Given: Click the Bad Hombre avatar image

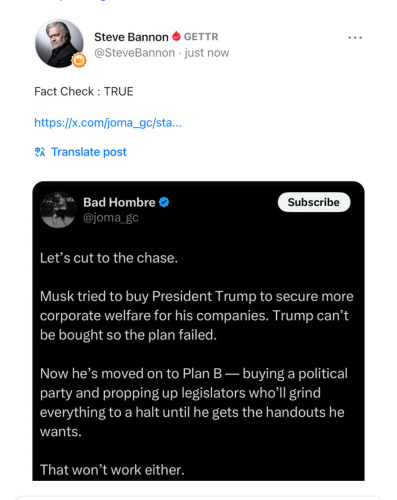Looking at the screenshot, I should tap(58, 210).
